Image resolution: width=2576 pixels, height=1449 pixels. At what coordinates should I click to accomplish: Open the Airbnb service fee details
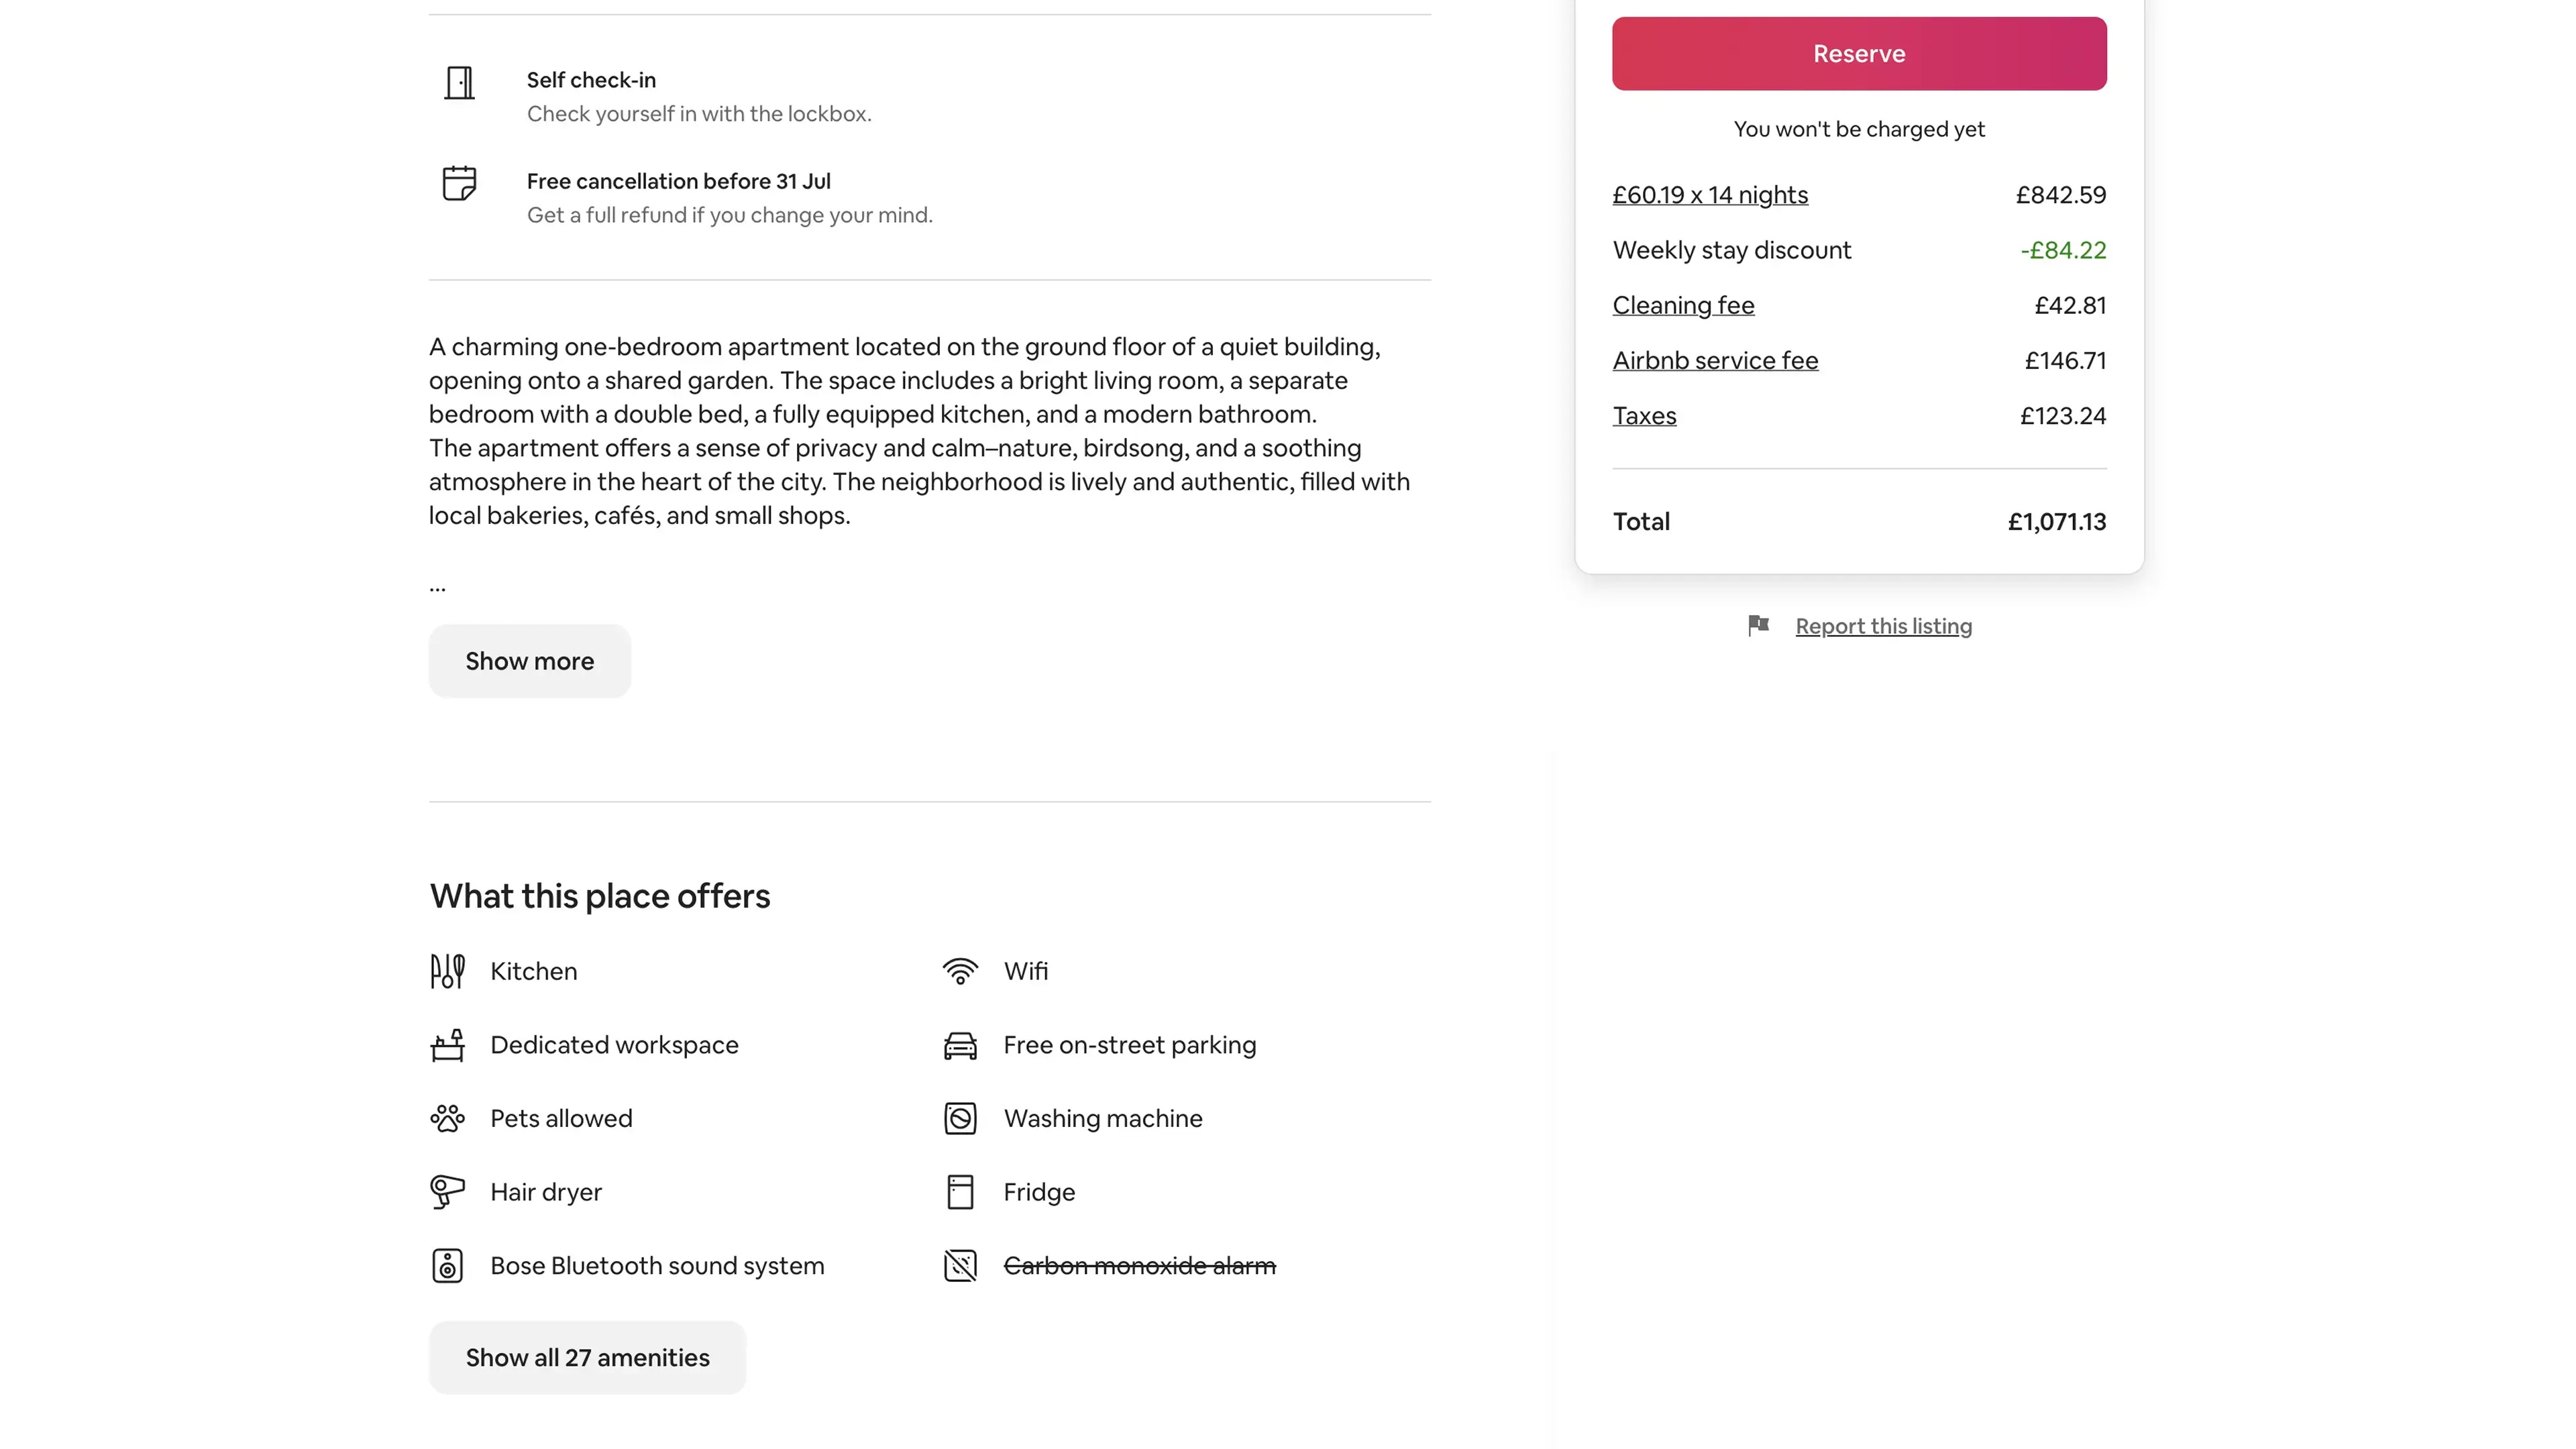[1715, 360]
